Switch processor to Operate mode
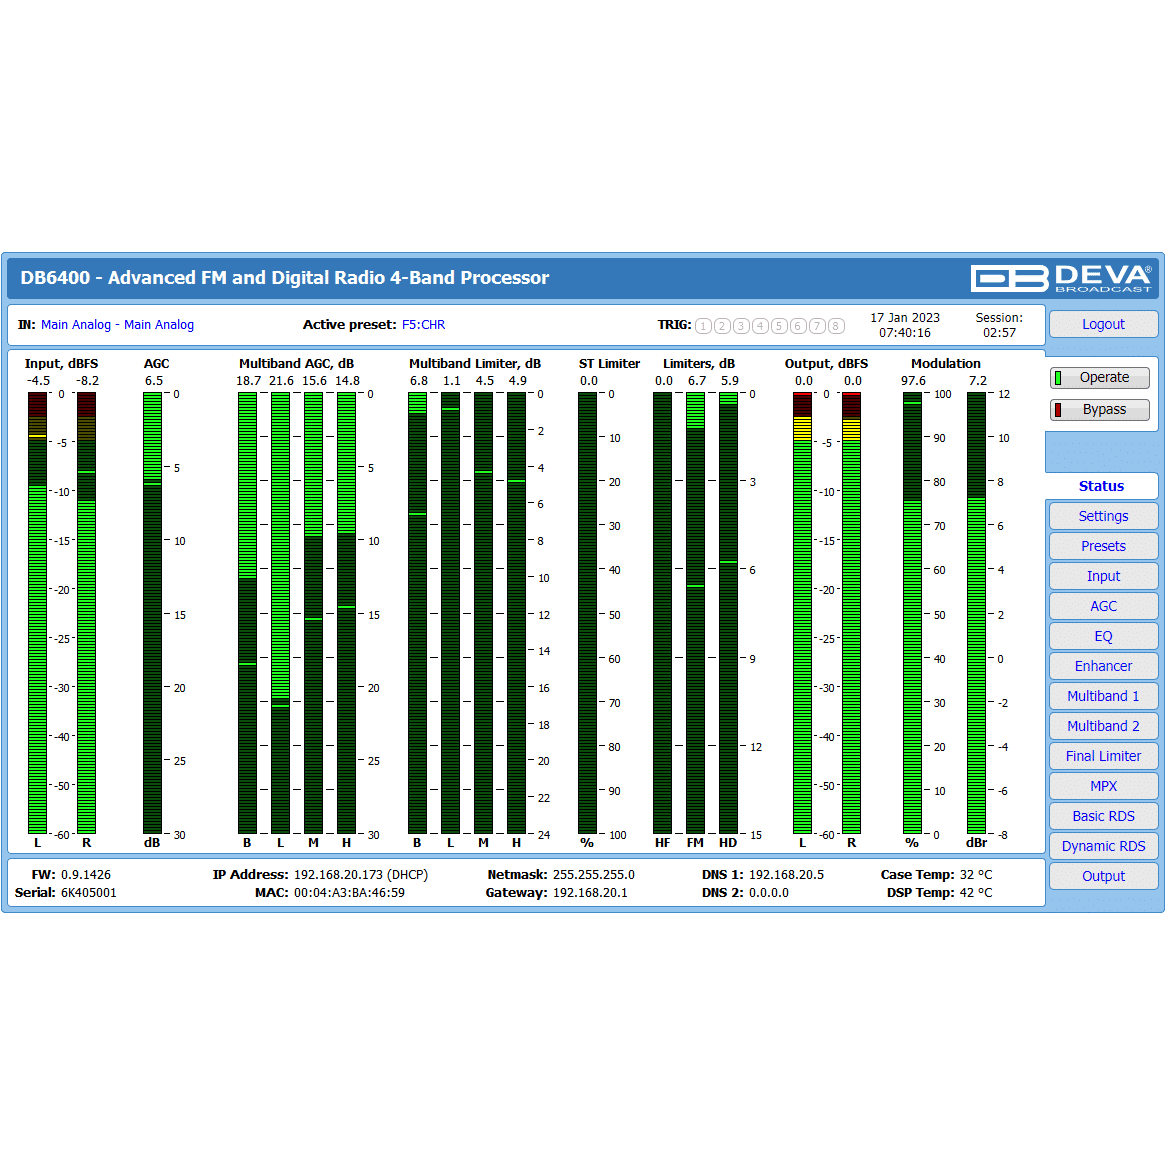Viewport: 1166px width, 1166px height. [1099, 378]
